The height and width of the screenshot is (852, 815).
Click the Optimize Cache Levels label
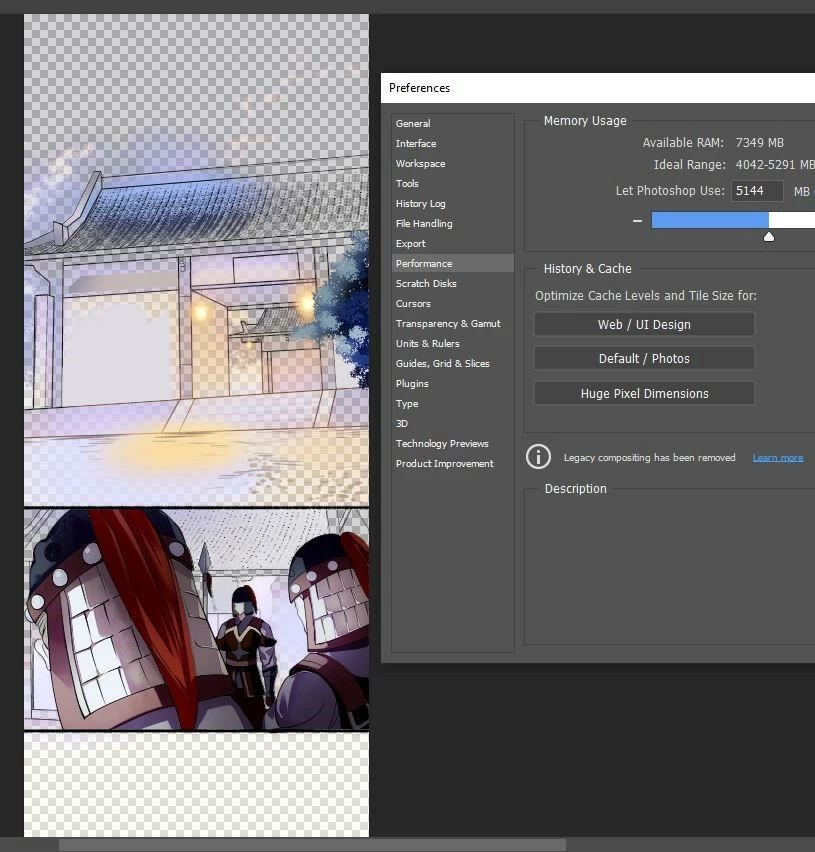click(645, 296)
